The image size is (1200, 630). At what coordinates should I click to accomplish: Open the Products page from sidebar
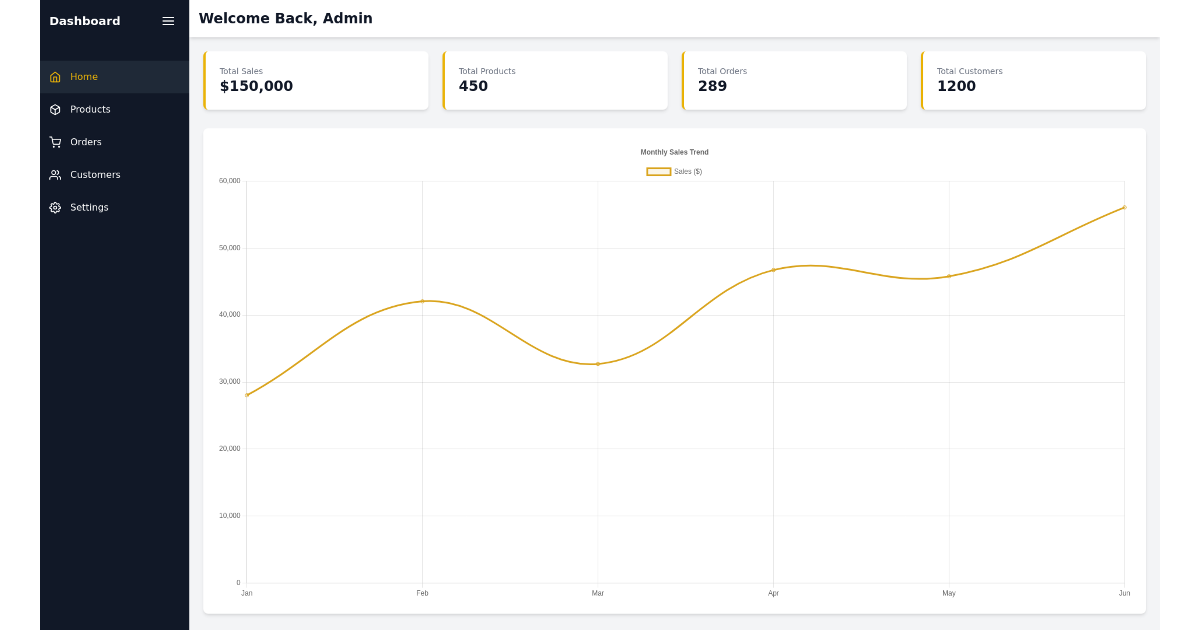click(x=92, y=109)
